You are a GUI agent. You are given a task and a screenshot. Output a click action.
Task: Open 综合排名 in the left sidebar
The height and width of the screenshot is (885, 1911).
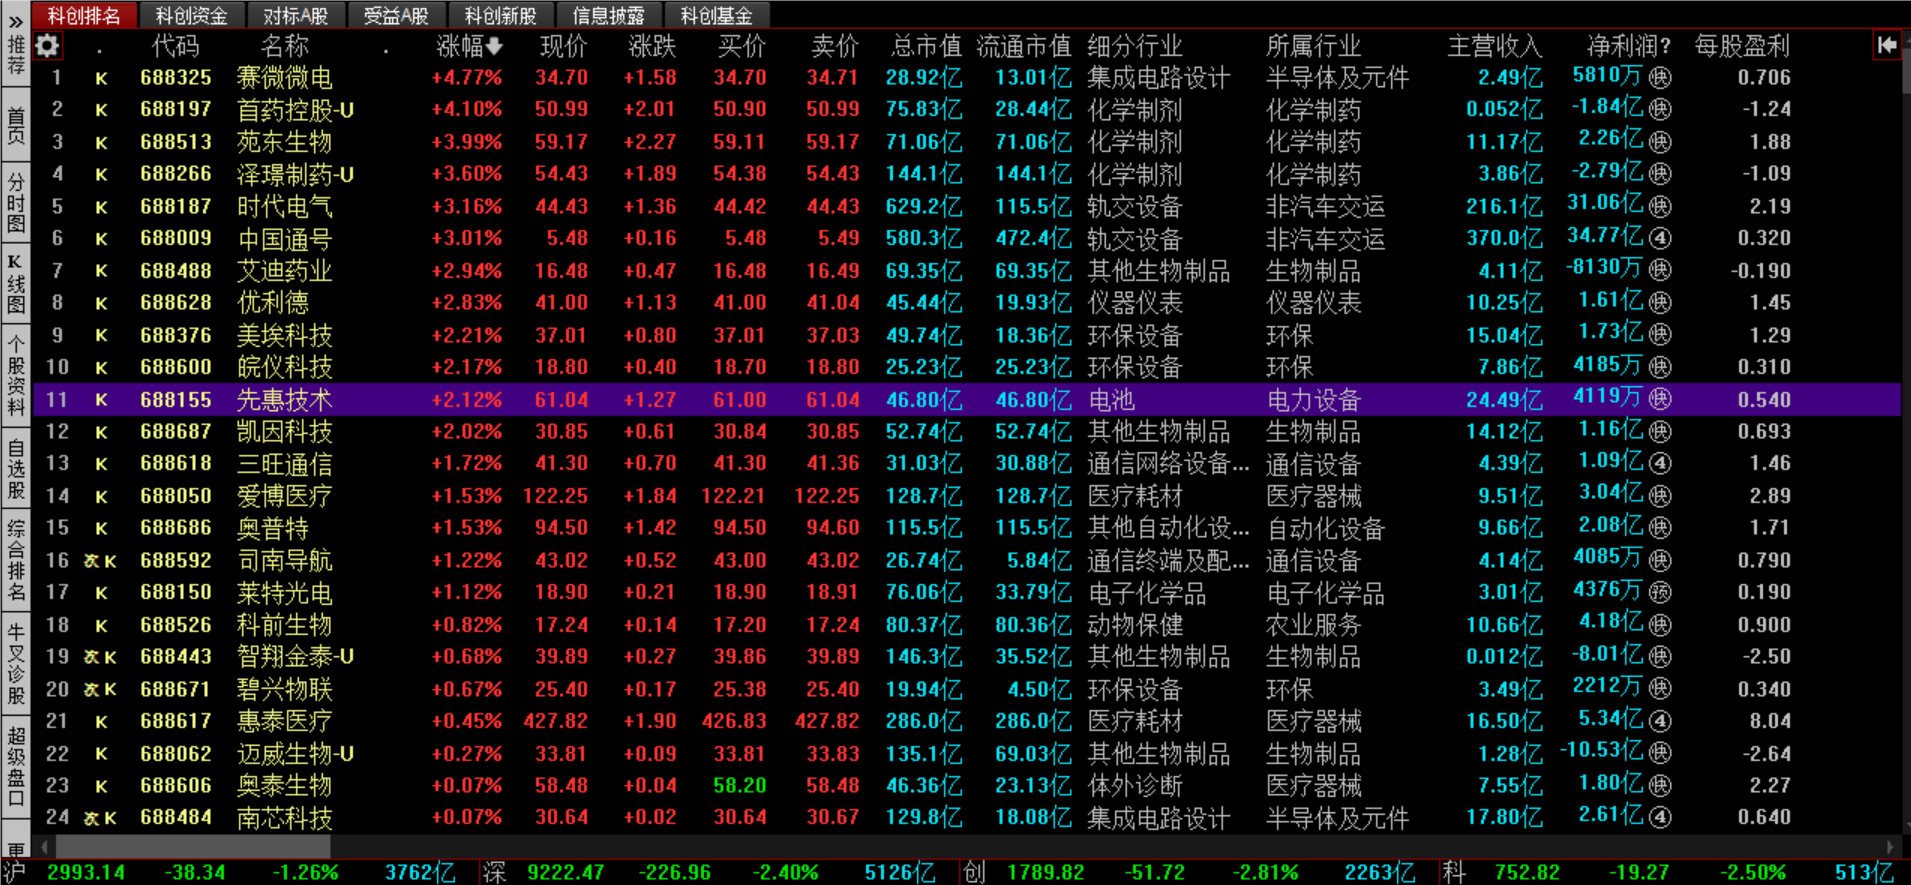16,561
